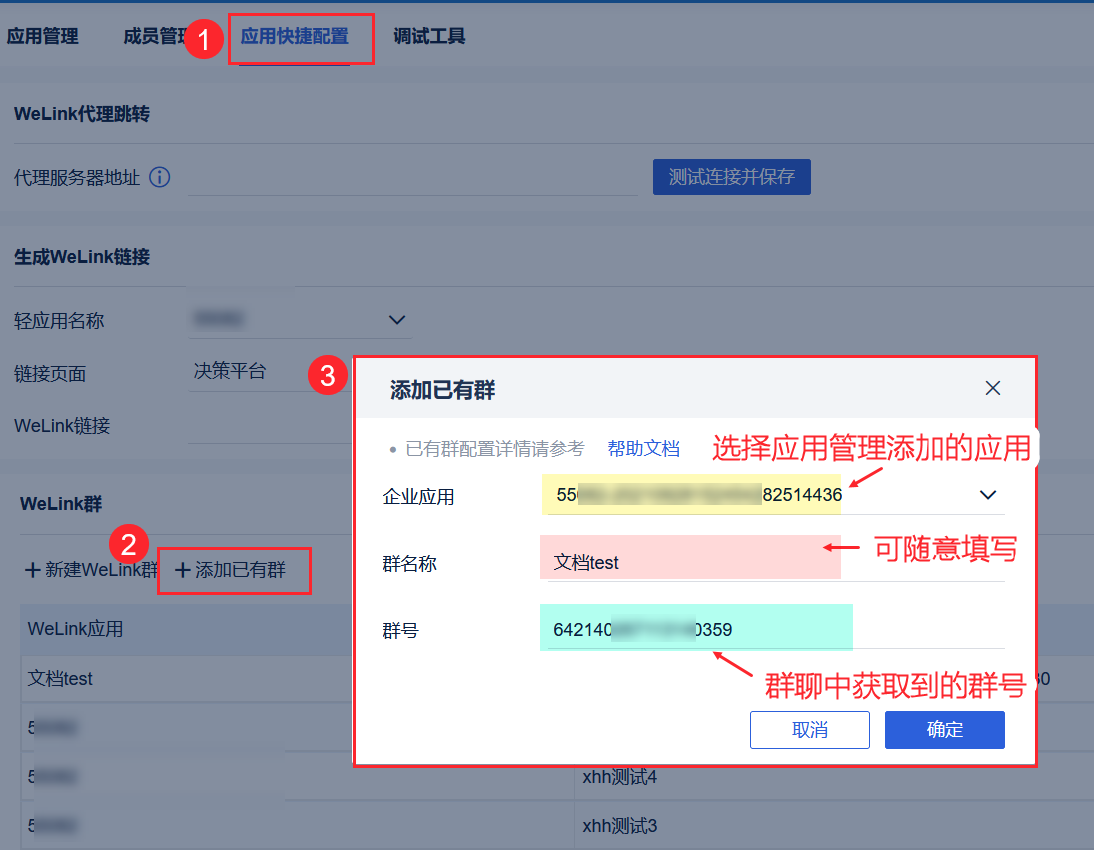Switch to the 成员管理 tab
Viewport: 1094px width, 850px height.
tap(155, 36)
